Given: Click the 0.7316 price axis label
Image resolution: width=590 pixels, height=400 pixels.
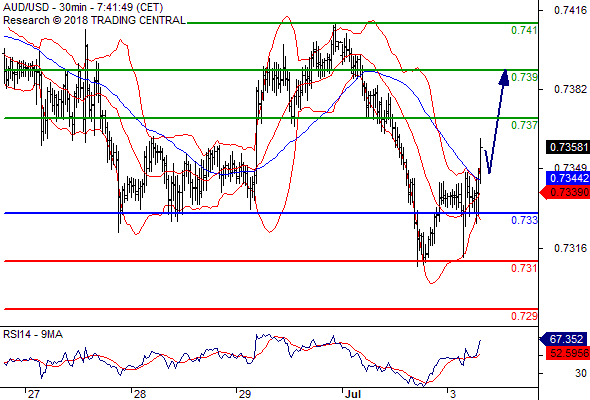Looking at the screenshot, I should (x=570, y=248).
